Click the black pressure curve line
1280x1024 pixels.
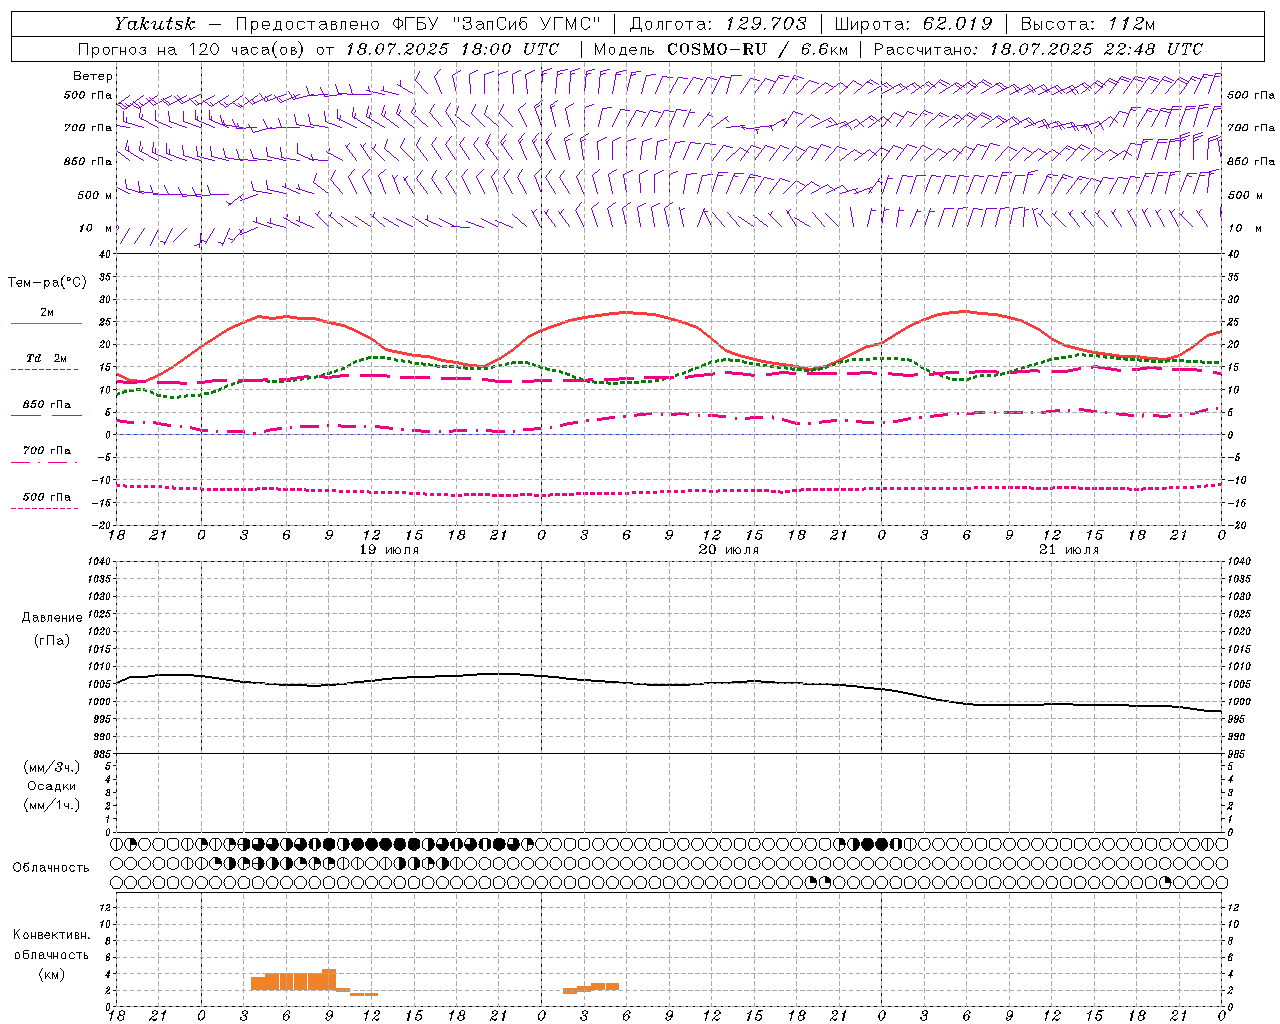point(670,685)
